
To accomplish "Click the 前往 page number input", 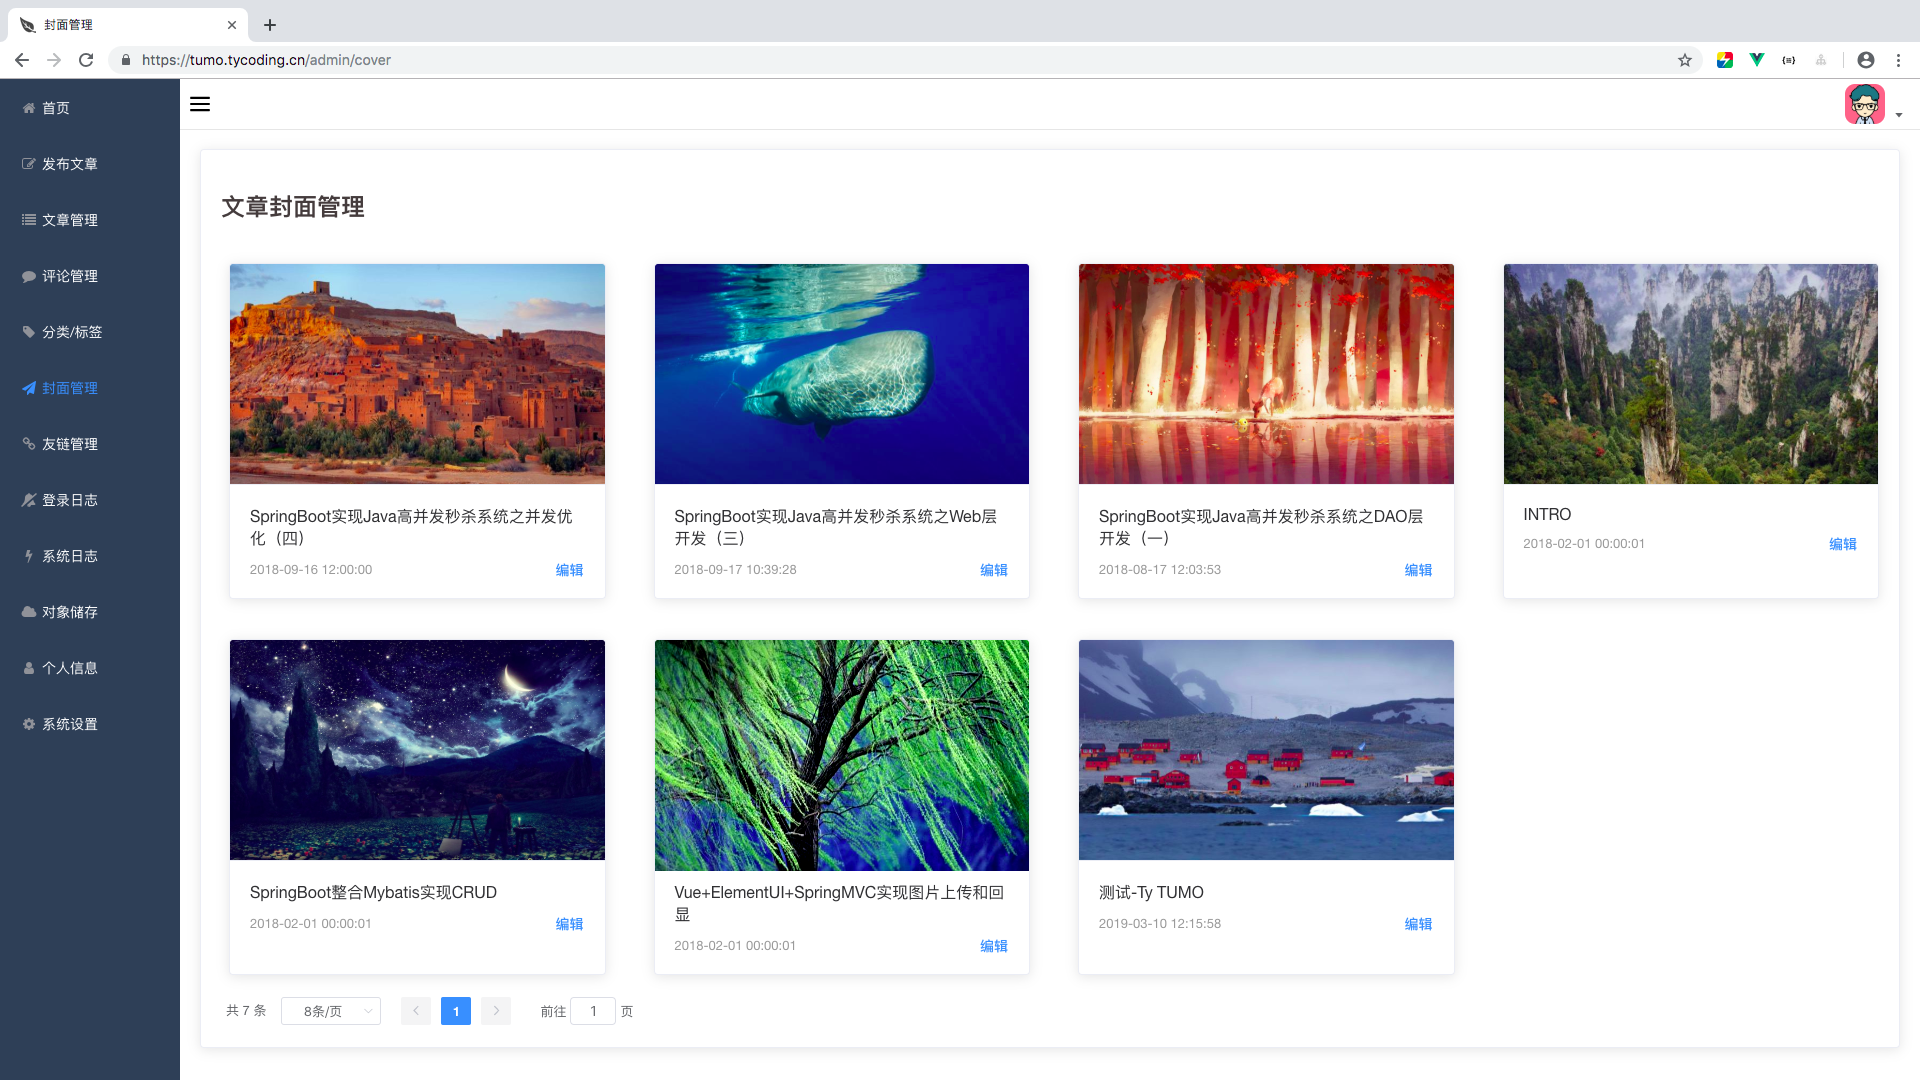I will (593, 1011).
